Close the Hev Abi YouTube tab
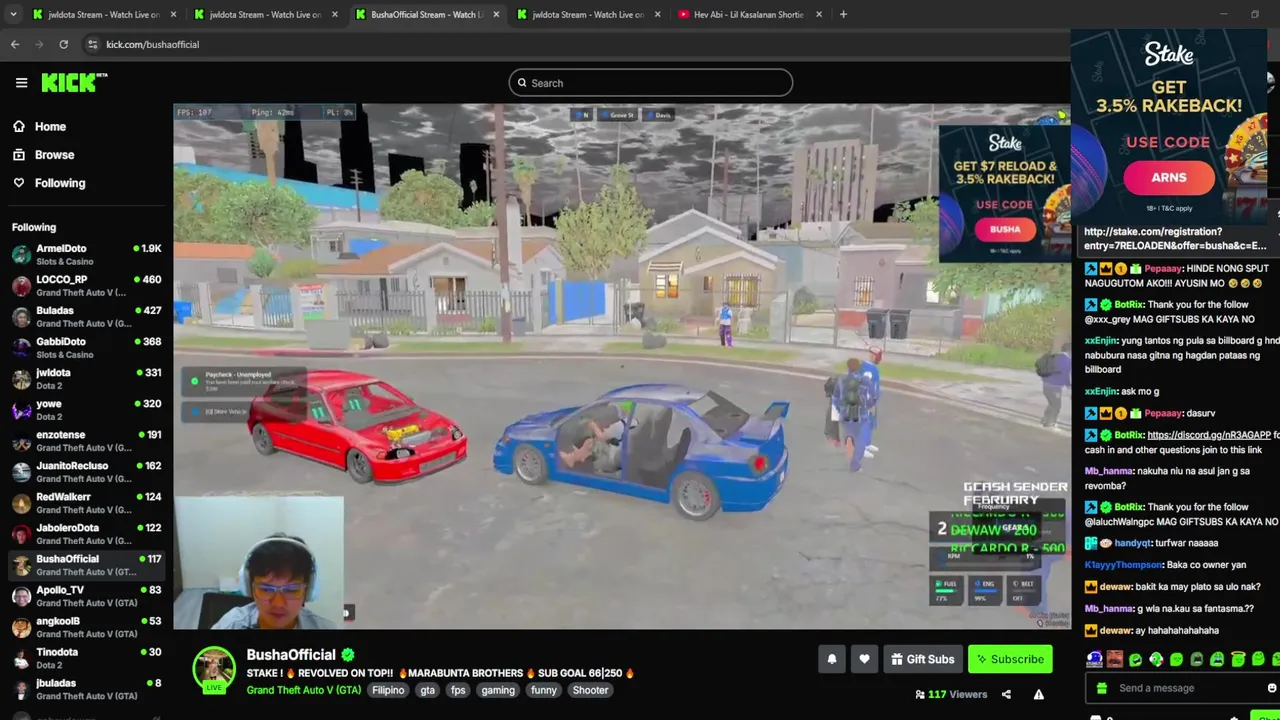 819,14
